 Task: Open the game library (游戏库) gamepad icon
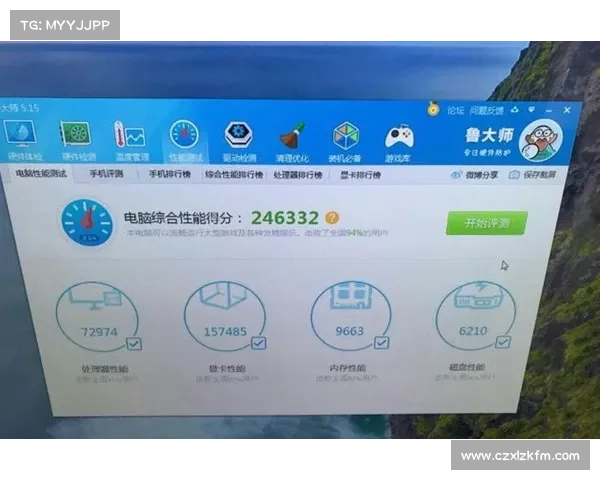399,137
